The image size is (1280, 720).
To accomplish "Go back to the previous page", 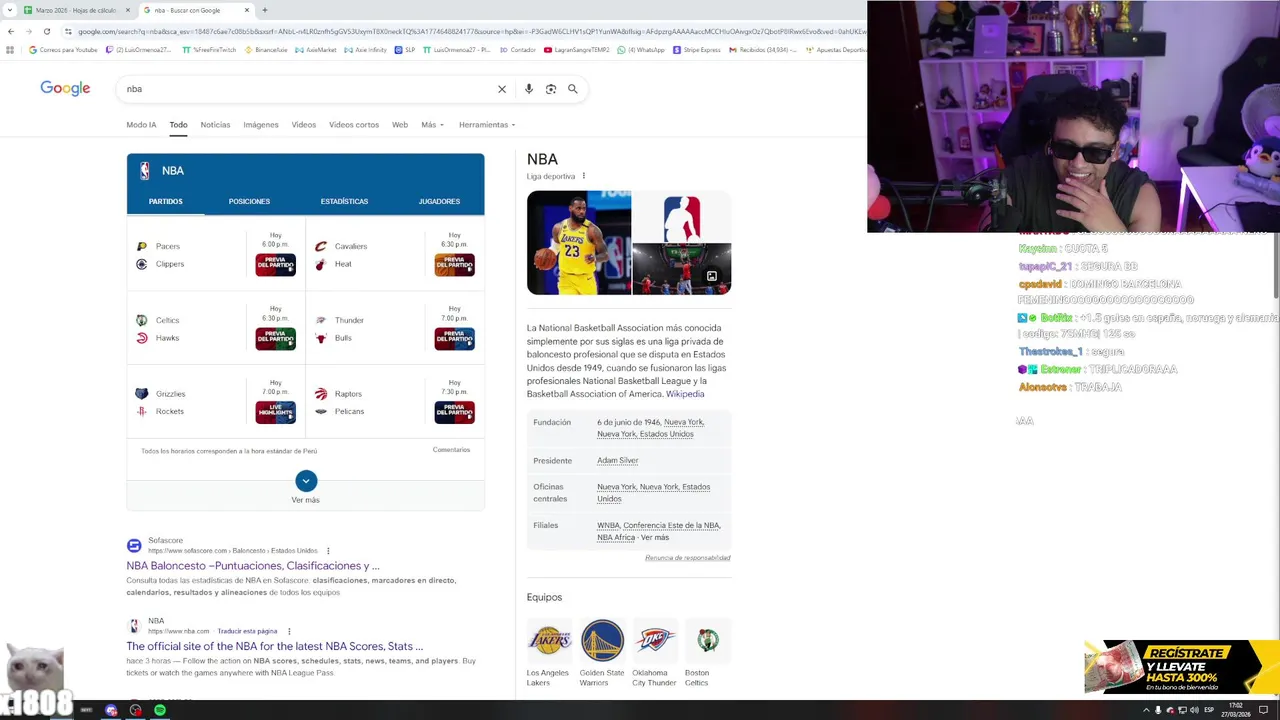I will click(x=11, y=31).
